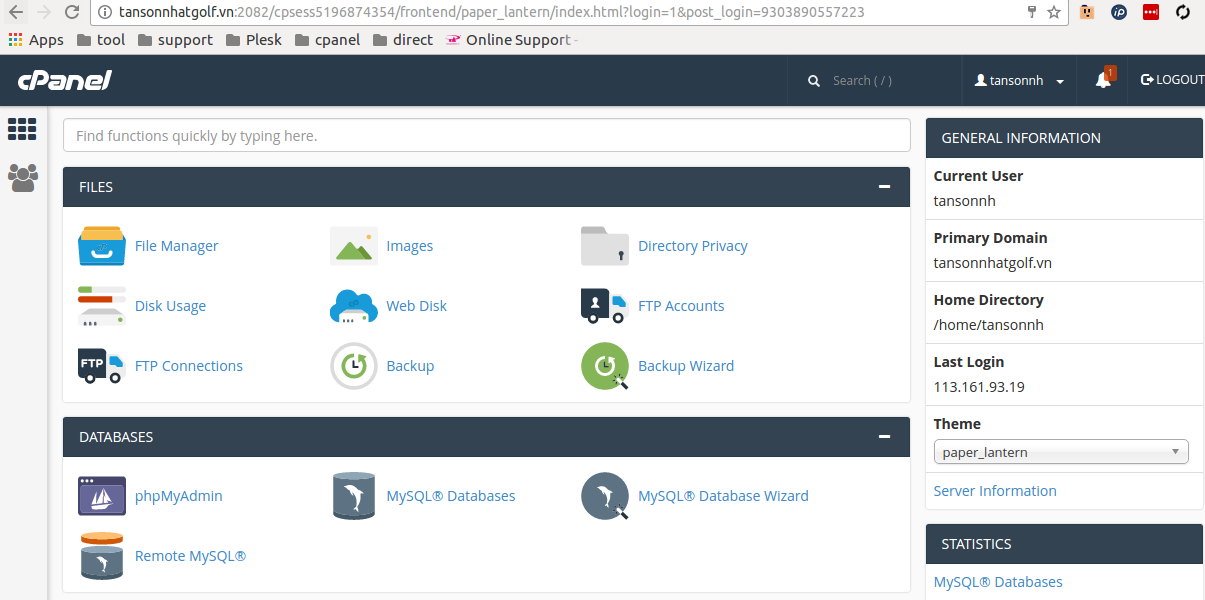Collapse the DATABASES section
This screenshot has width=1205, height=600.
click(x=884, y=437)
